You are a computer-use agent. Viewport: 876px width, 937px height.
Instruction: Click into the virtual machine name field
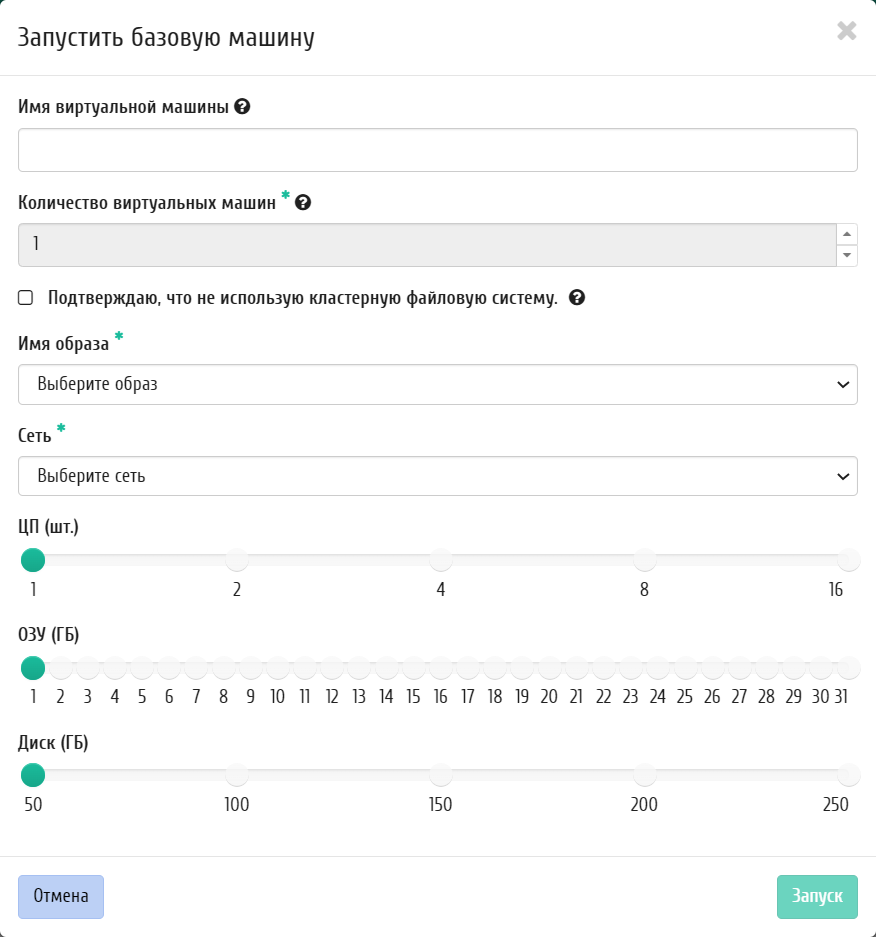[x=438, y=150]
